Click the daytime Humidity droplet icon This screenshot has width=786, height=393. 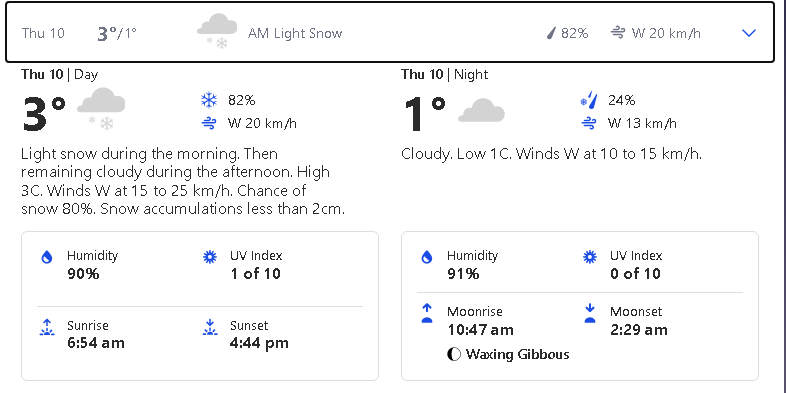(x=47, y=257)
